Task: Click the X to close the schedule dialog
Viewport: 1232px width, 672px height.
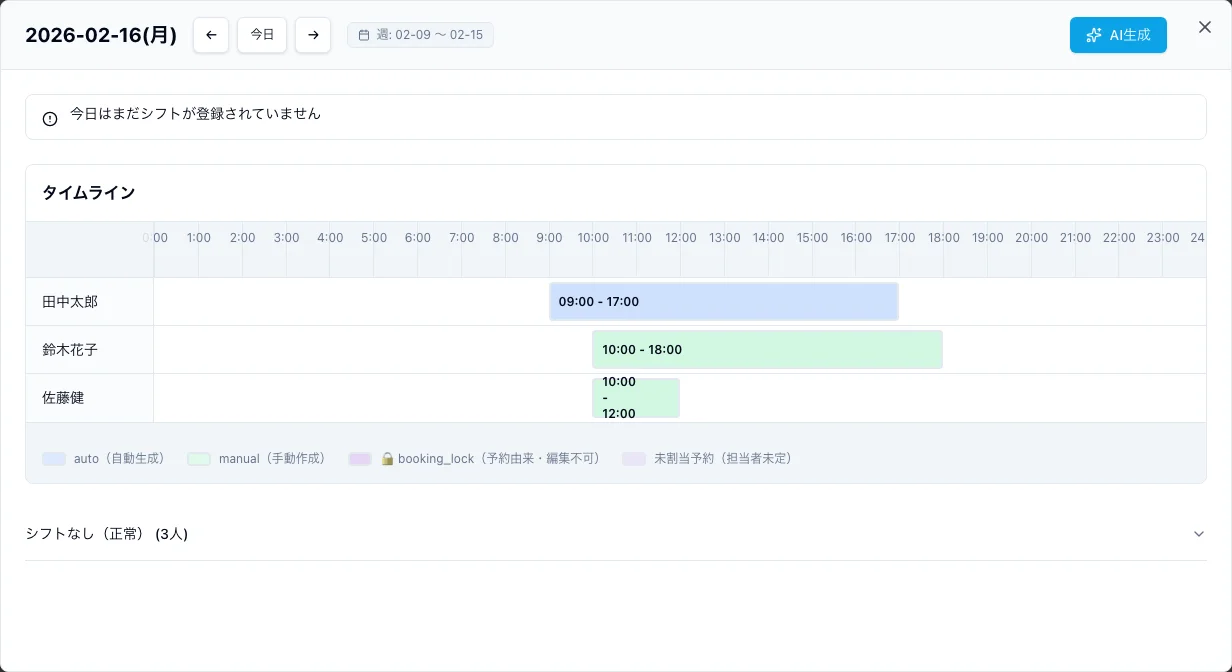Action: 1205,27
